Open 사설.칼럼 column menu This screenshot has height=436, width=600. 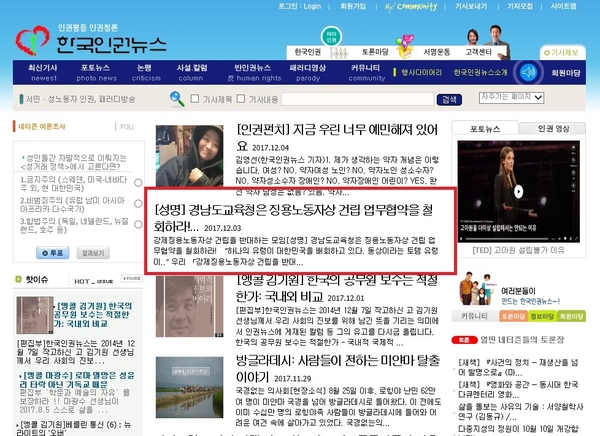point(192,72)
